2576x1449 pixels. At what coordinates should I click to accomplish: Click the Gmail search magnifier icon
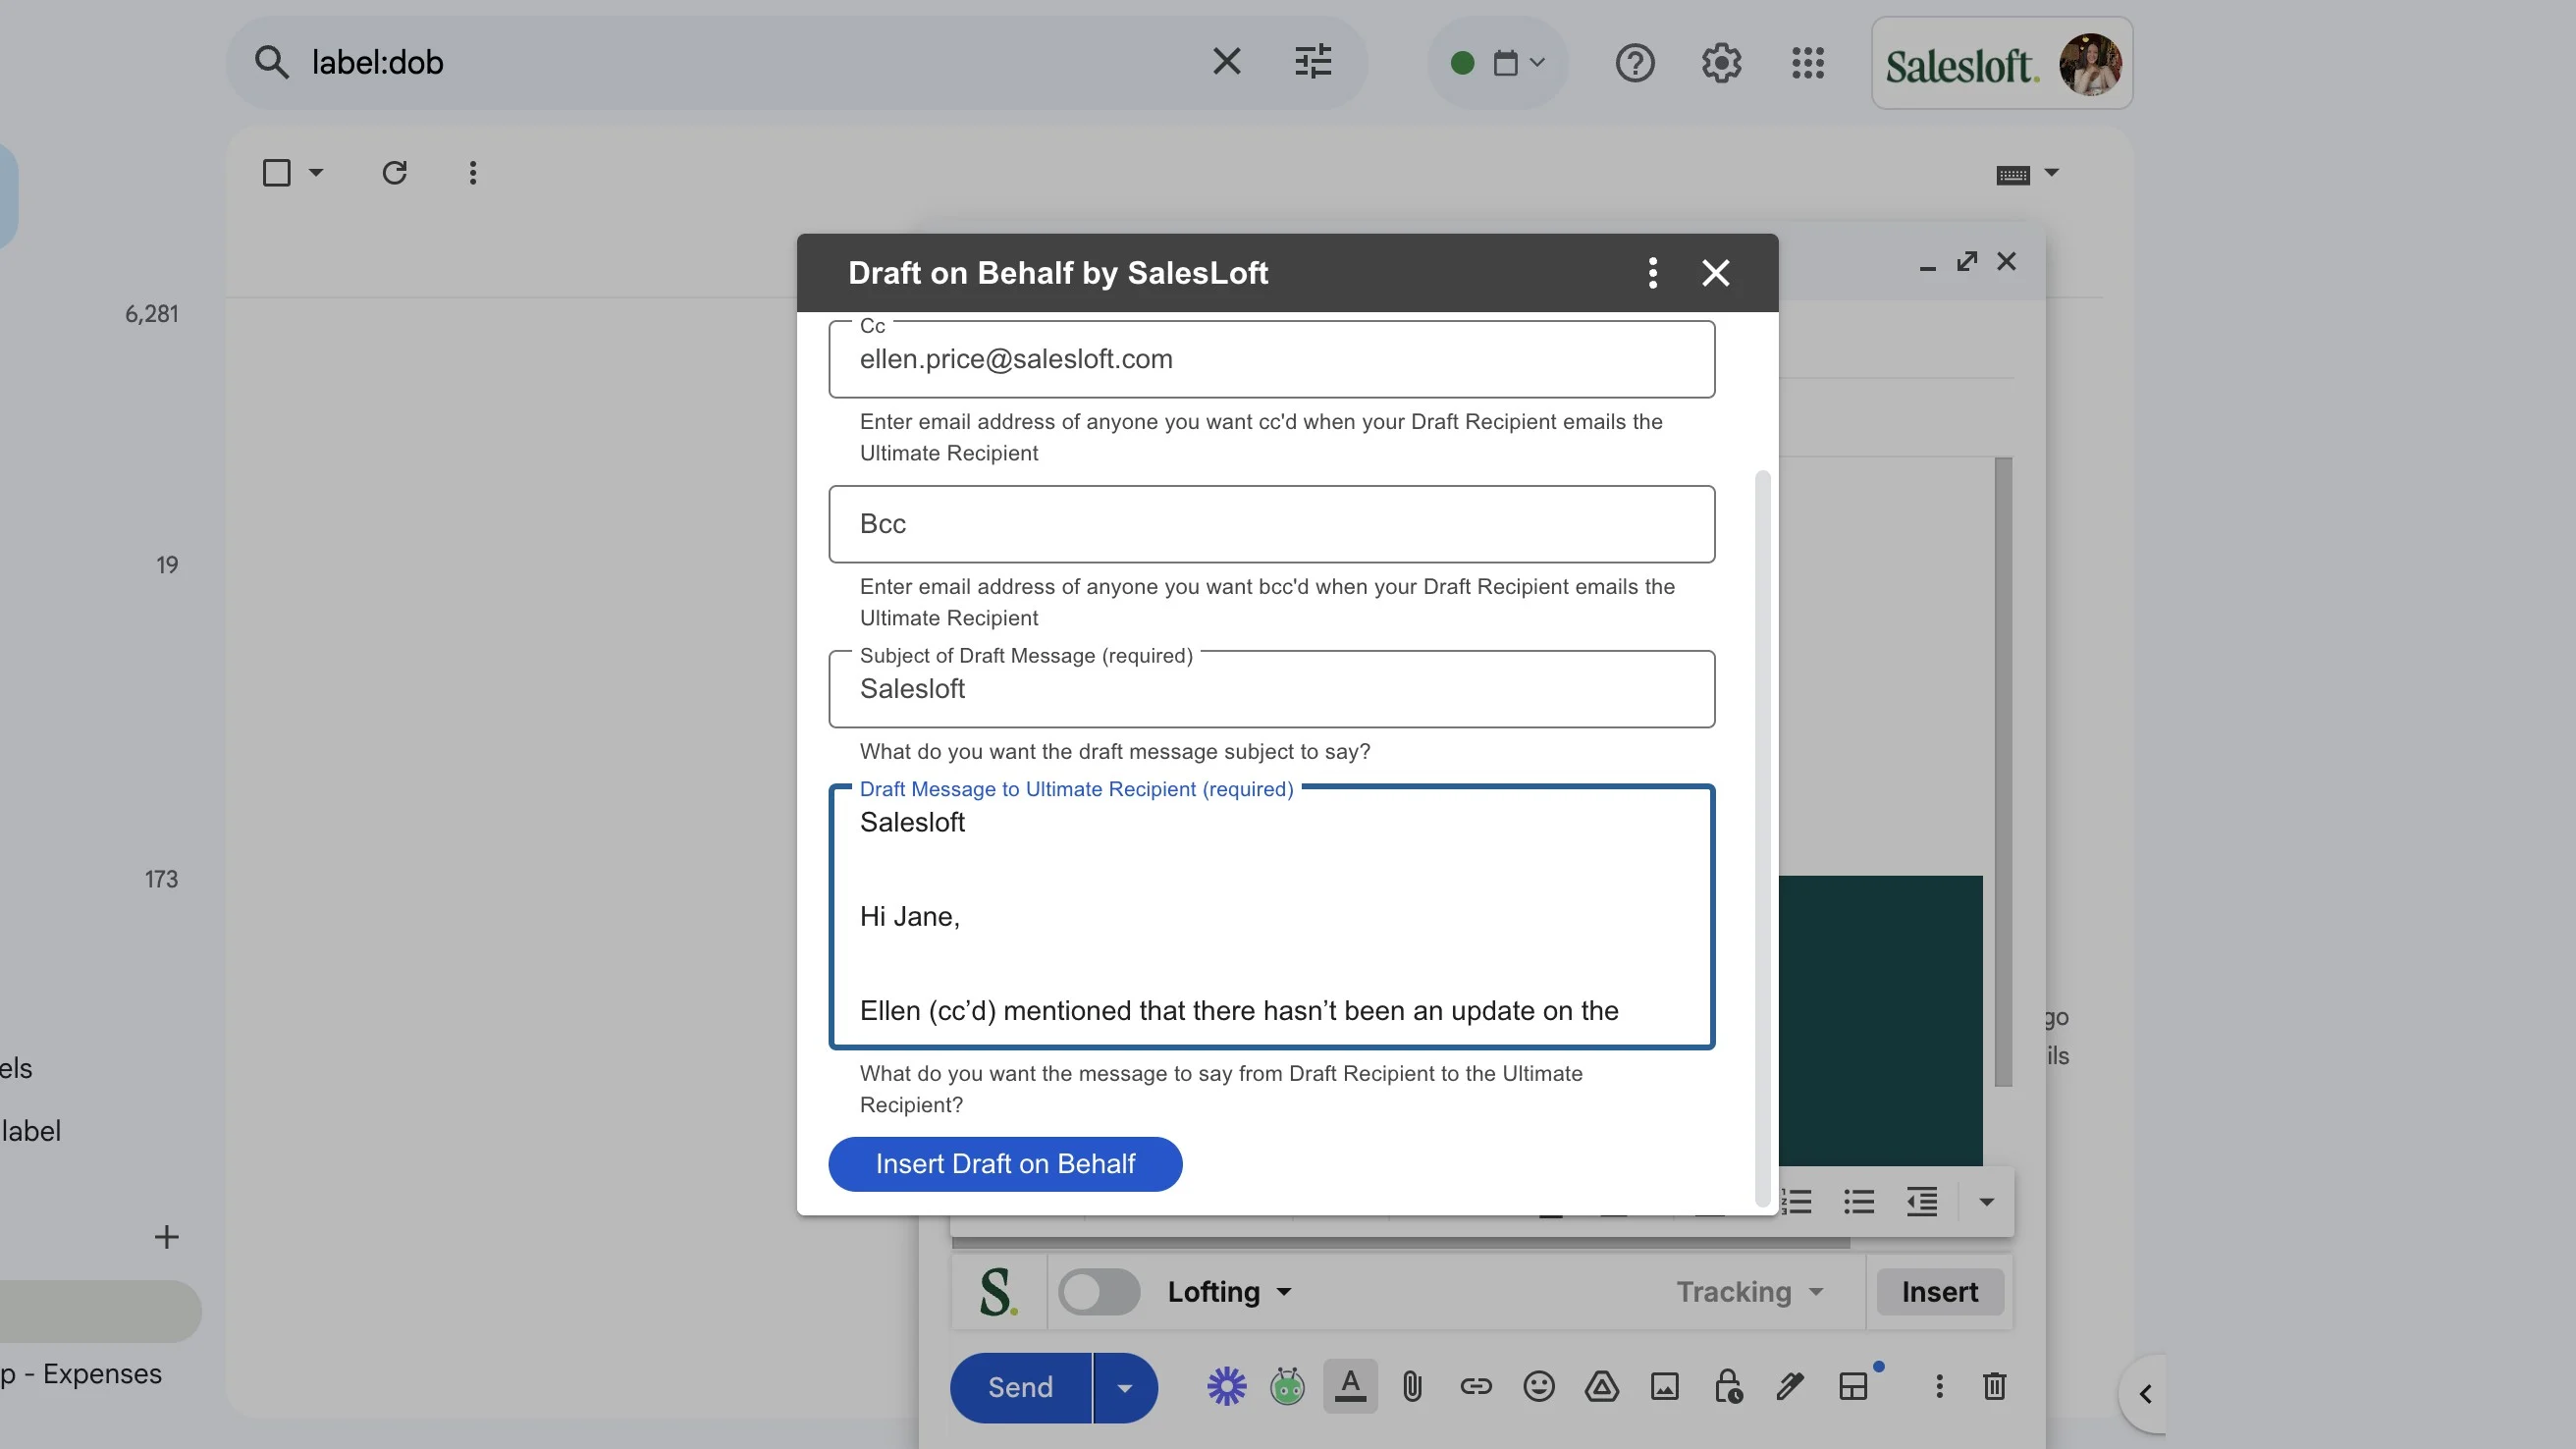tap(271, 62)
